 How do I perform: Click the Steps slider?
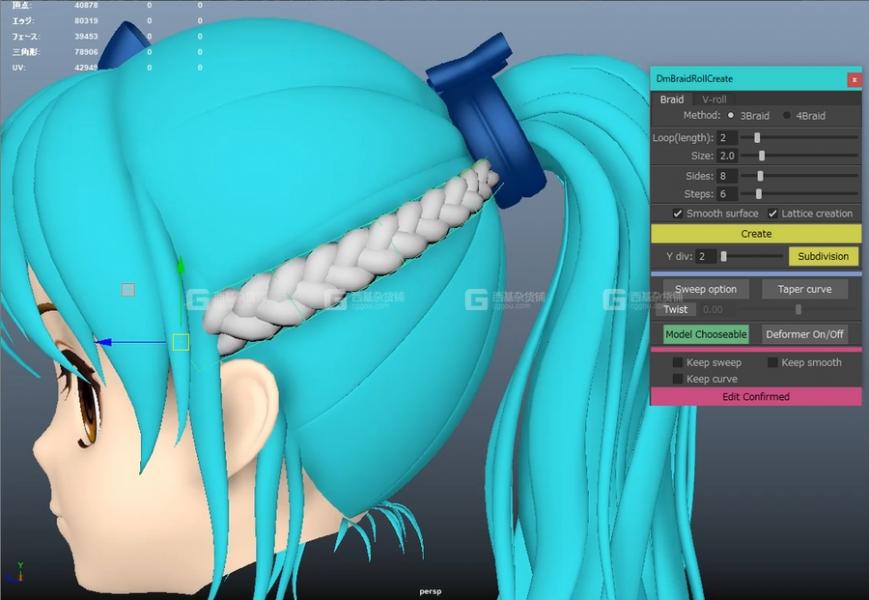pos(800,194)
